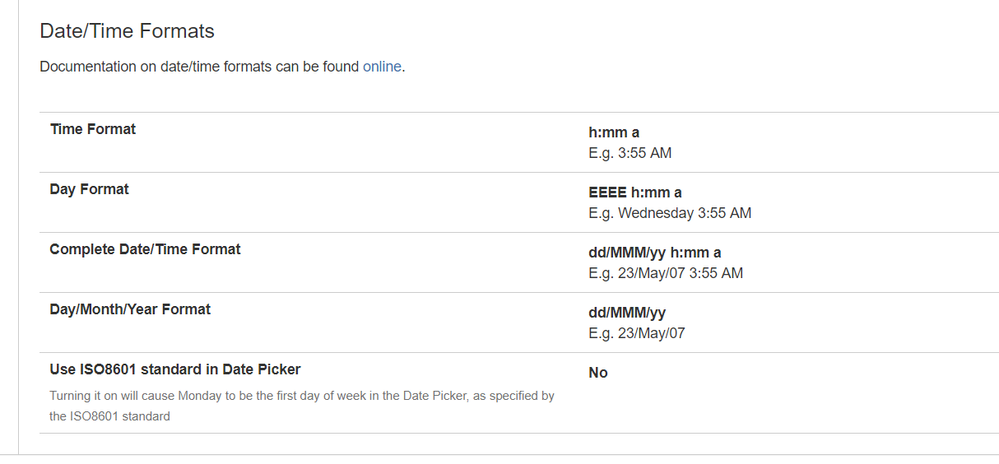The height and width of the screenshot is (464, 999).
Task: Select 'Use ISO8601 standard in Date Picker' label
Action: tap(175, 369)
